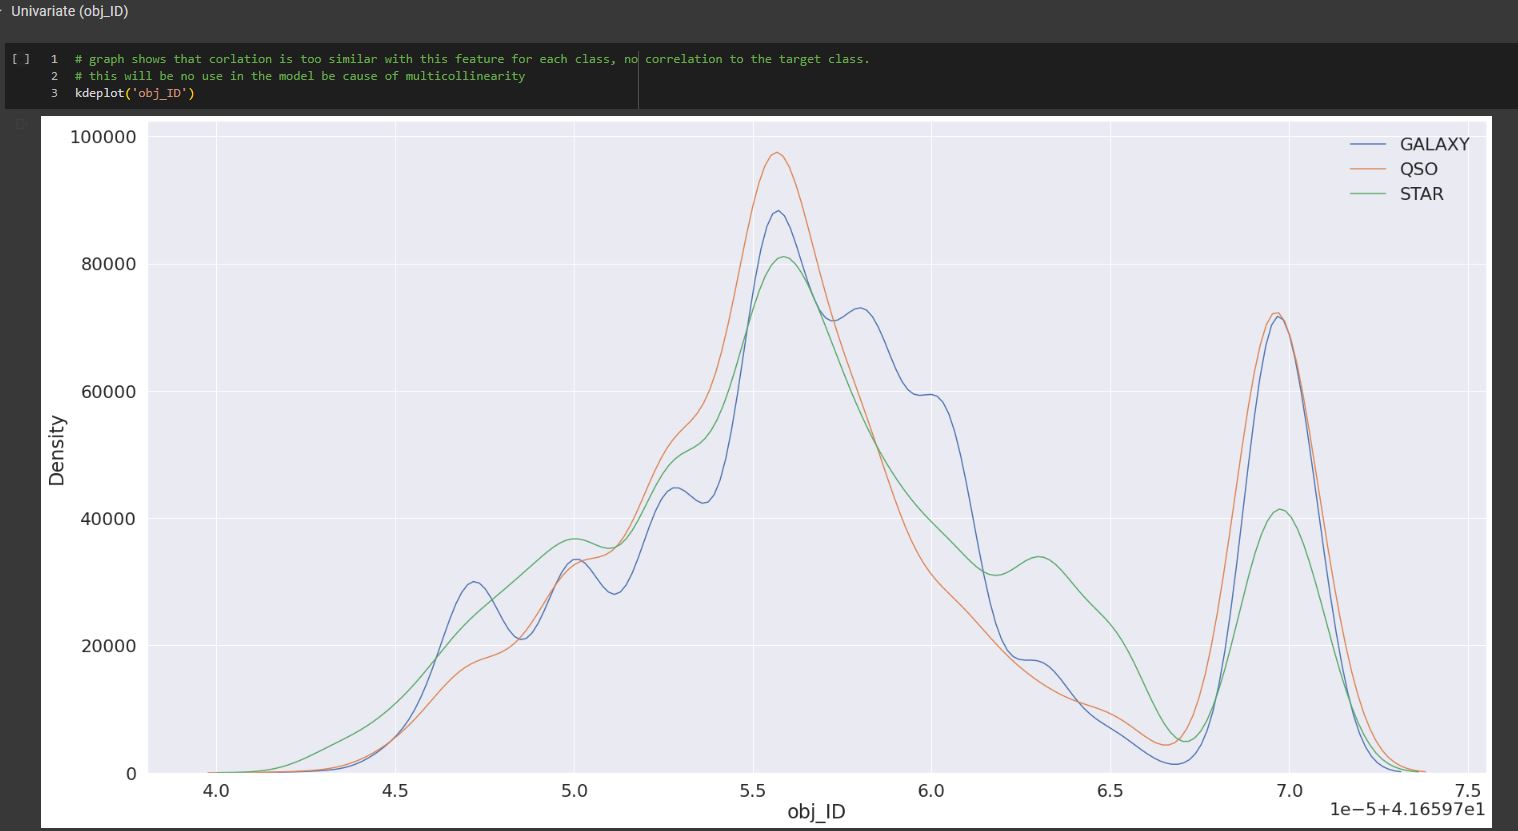Click line number 1 in the code cell

pos(55,59)
